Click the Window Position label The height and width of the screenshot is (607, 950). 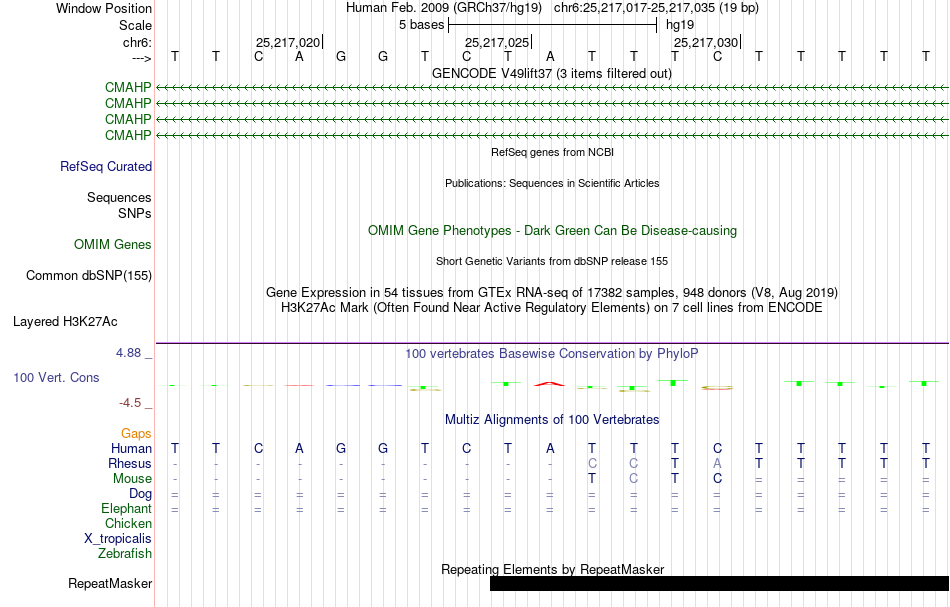104,9
